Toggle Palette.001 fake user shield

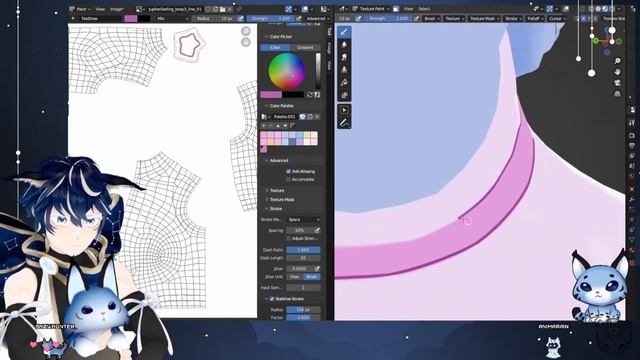tap(302, 117)
